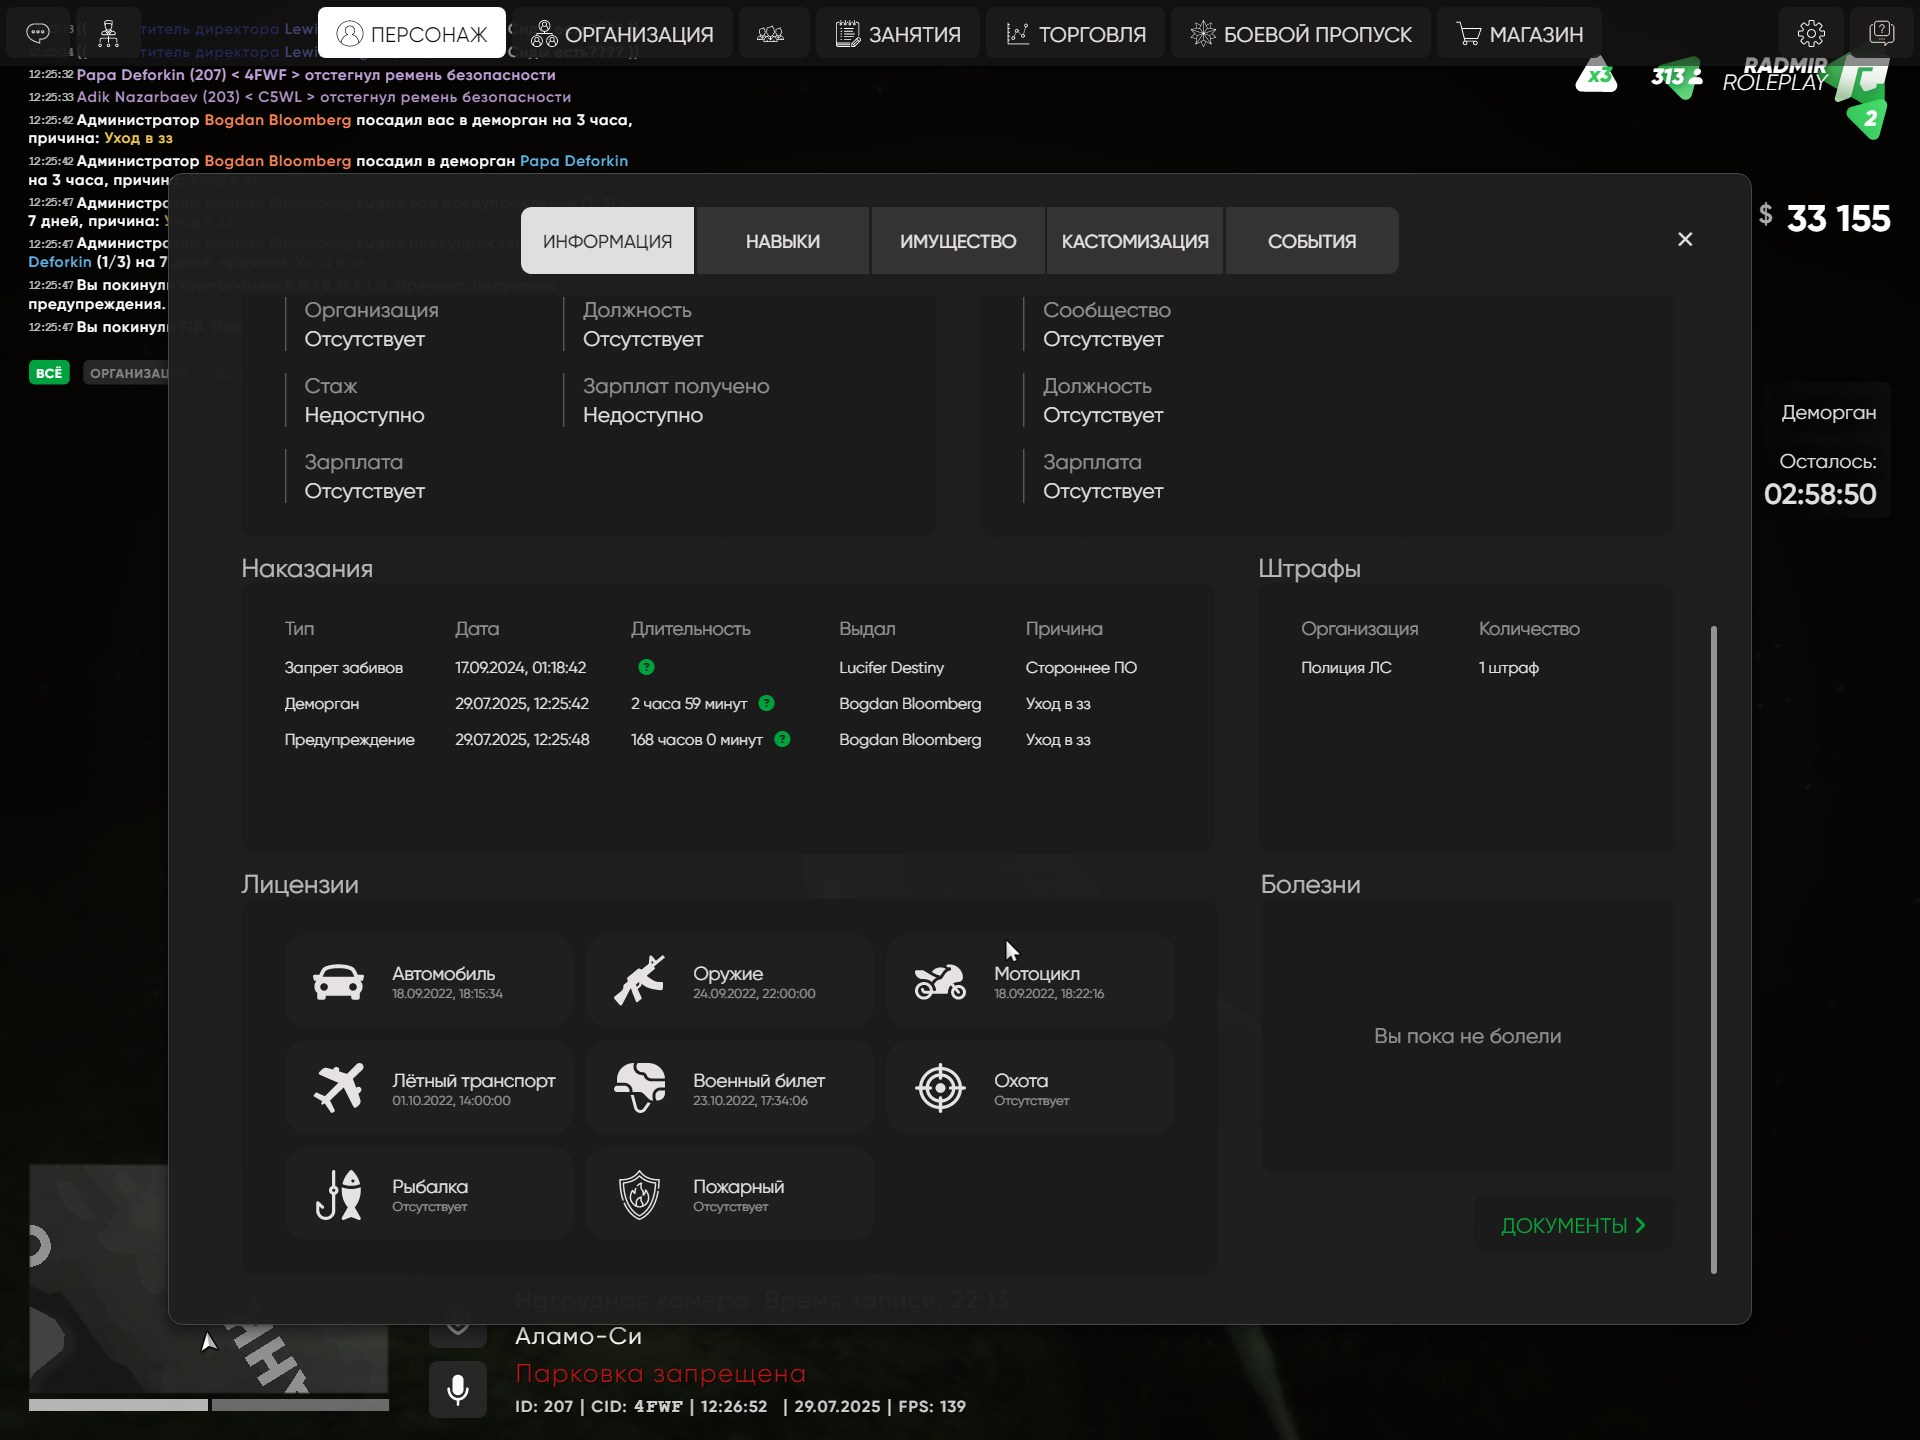This screenshot has width=1920, height=1440.
Task: Click the panel's vertical scrollbar
Action: 1714,950
